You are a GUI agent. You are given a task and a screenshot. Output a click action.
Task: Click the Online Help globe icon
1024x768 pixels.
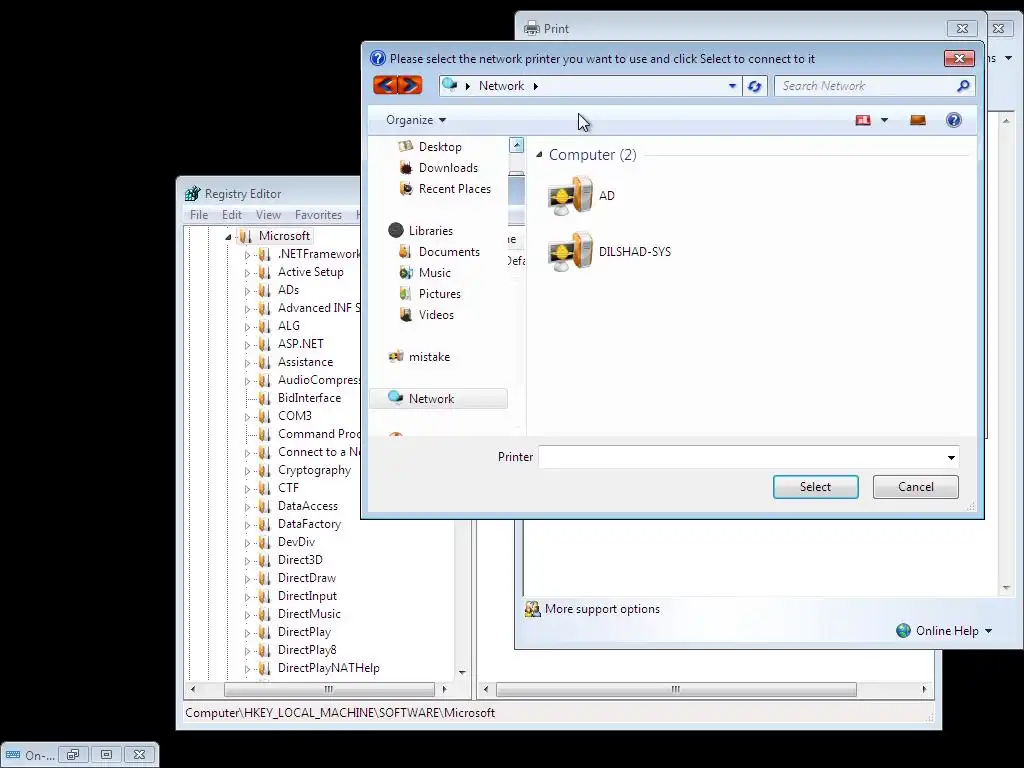903,631
